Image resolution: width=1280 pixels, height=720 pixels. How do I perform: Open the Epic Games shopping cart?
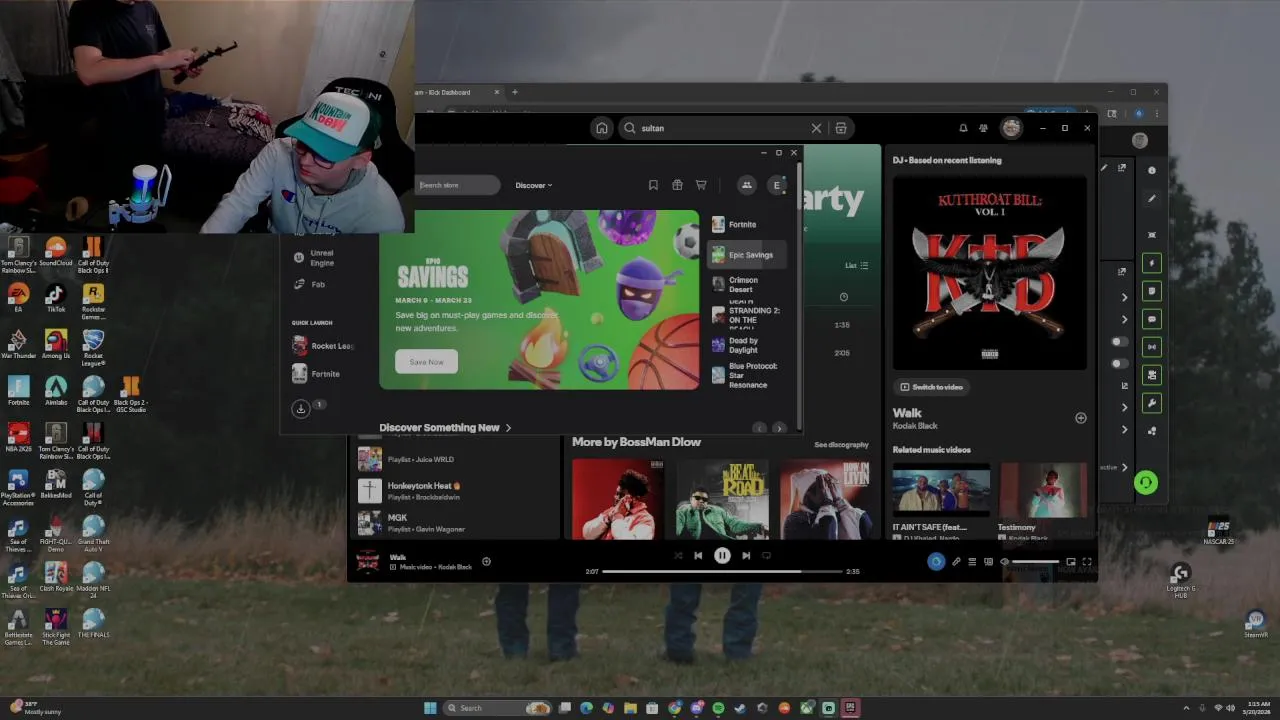(x=701, y=185)
